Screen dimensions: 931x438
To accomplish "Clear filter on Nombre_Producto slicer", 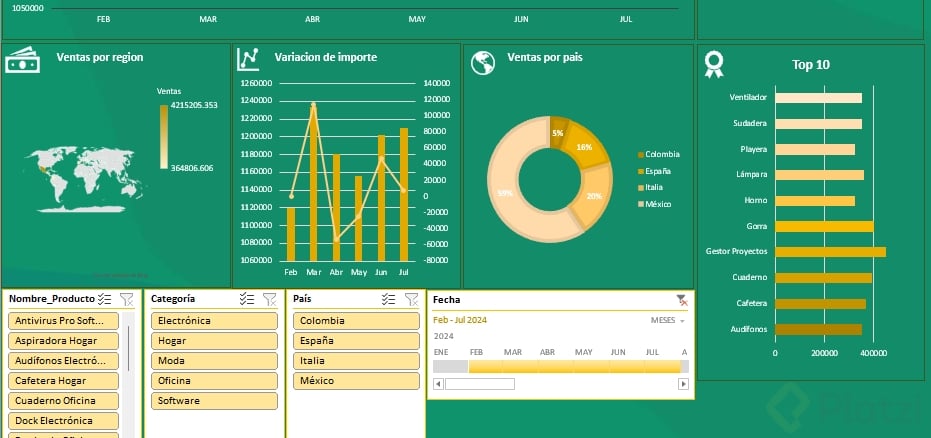I will point(126,299).
